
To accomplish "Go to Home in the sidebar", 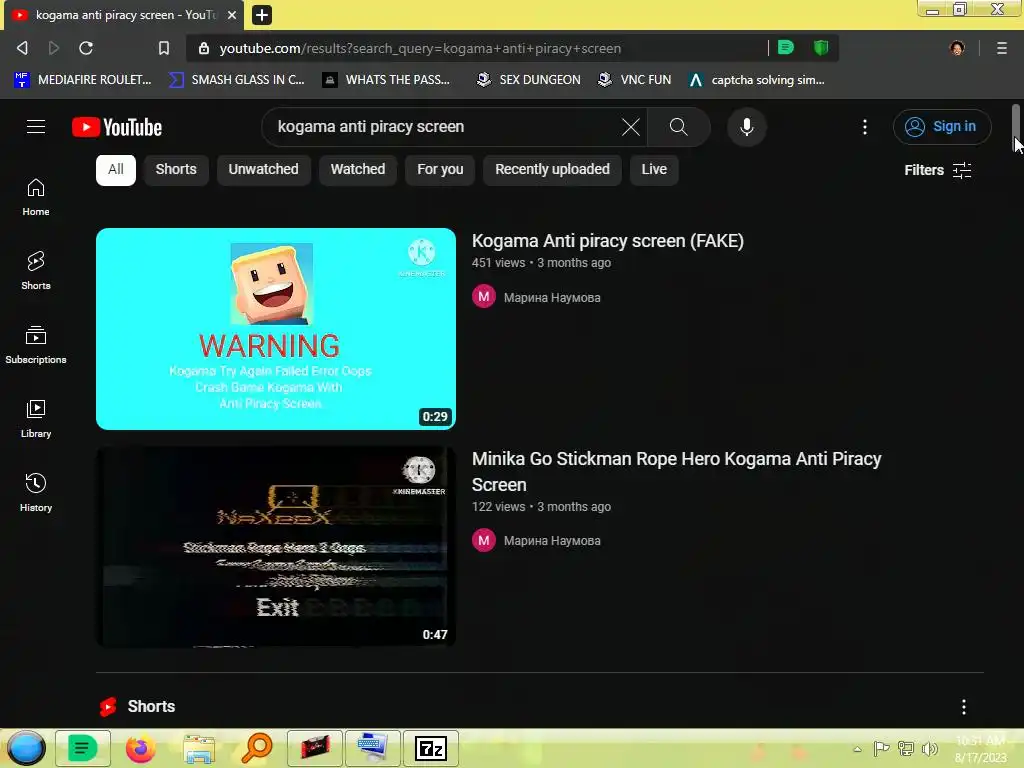I will 36,197.
